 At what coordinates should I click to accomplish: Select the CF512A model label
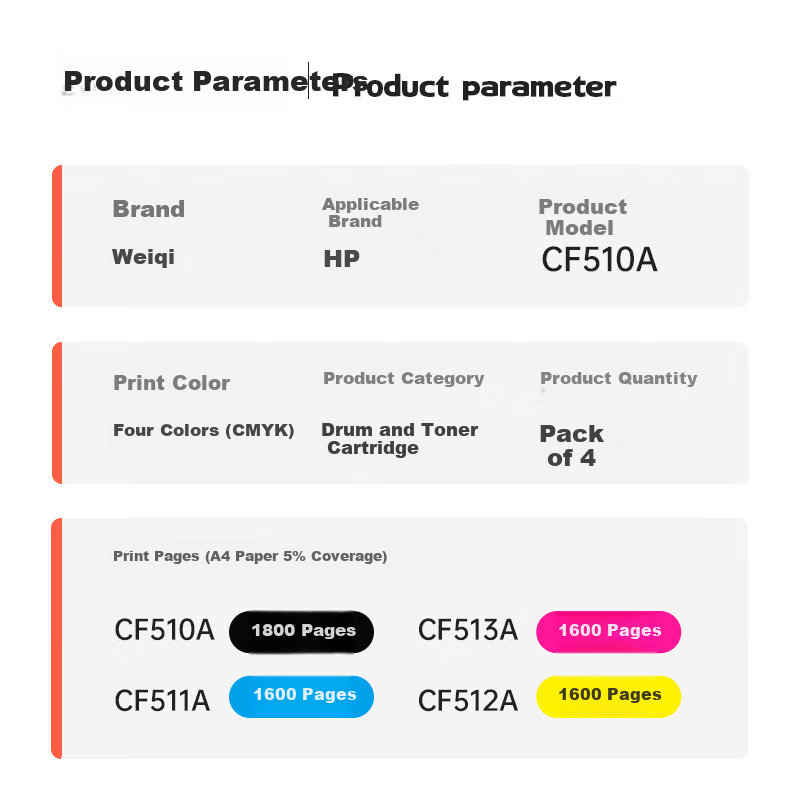pyautogui.click(x=468, y=701)
